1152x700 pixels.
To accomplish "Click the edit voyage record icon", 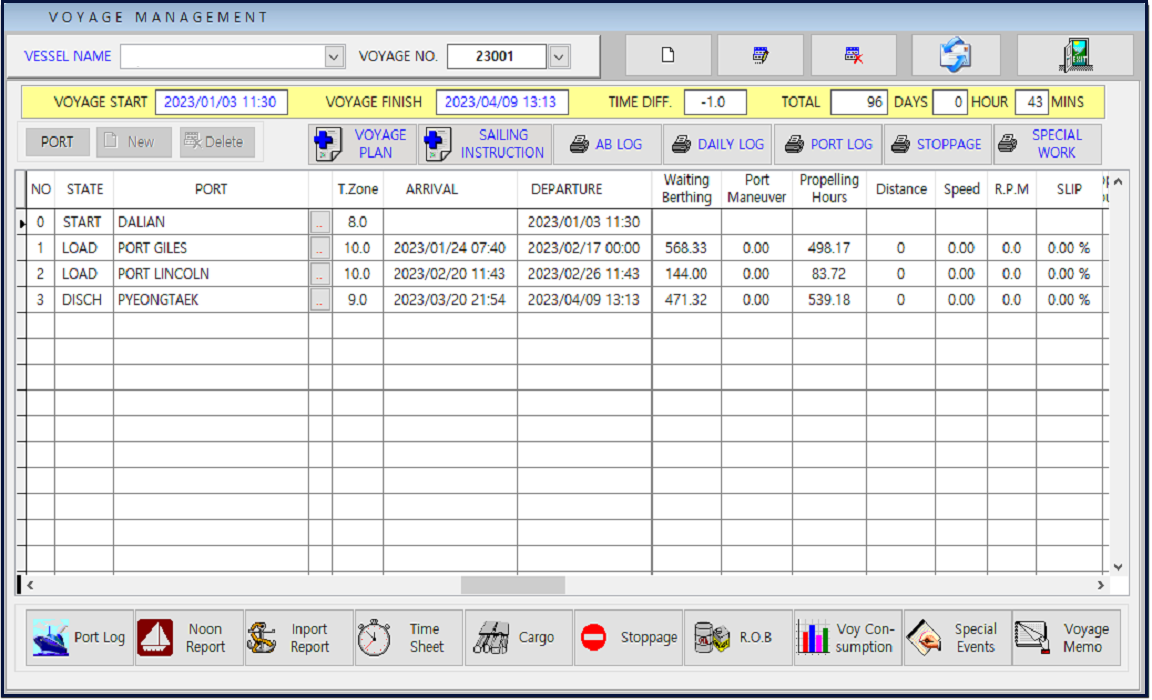I will 760,55.
